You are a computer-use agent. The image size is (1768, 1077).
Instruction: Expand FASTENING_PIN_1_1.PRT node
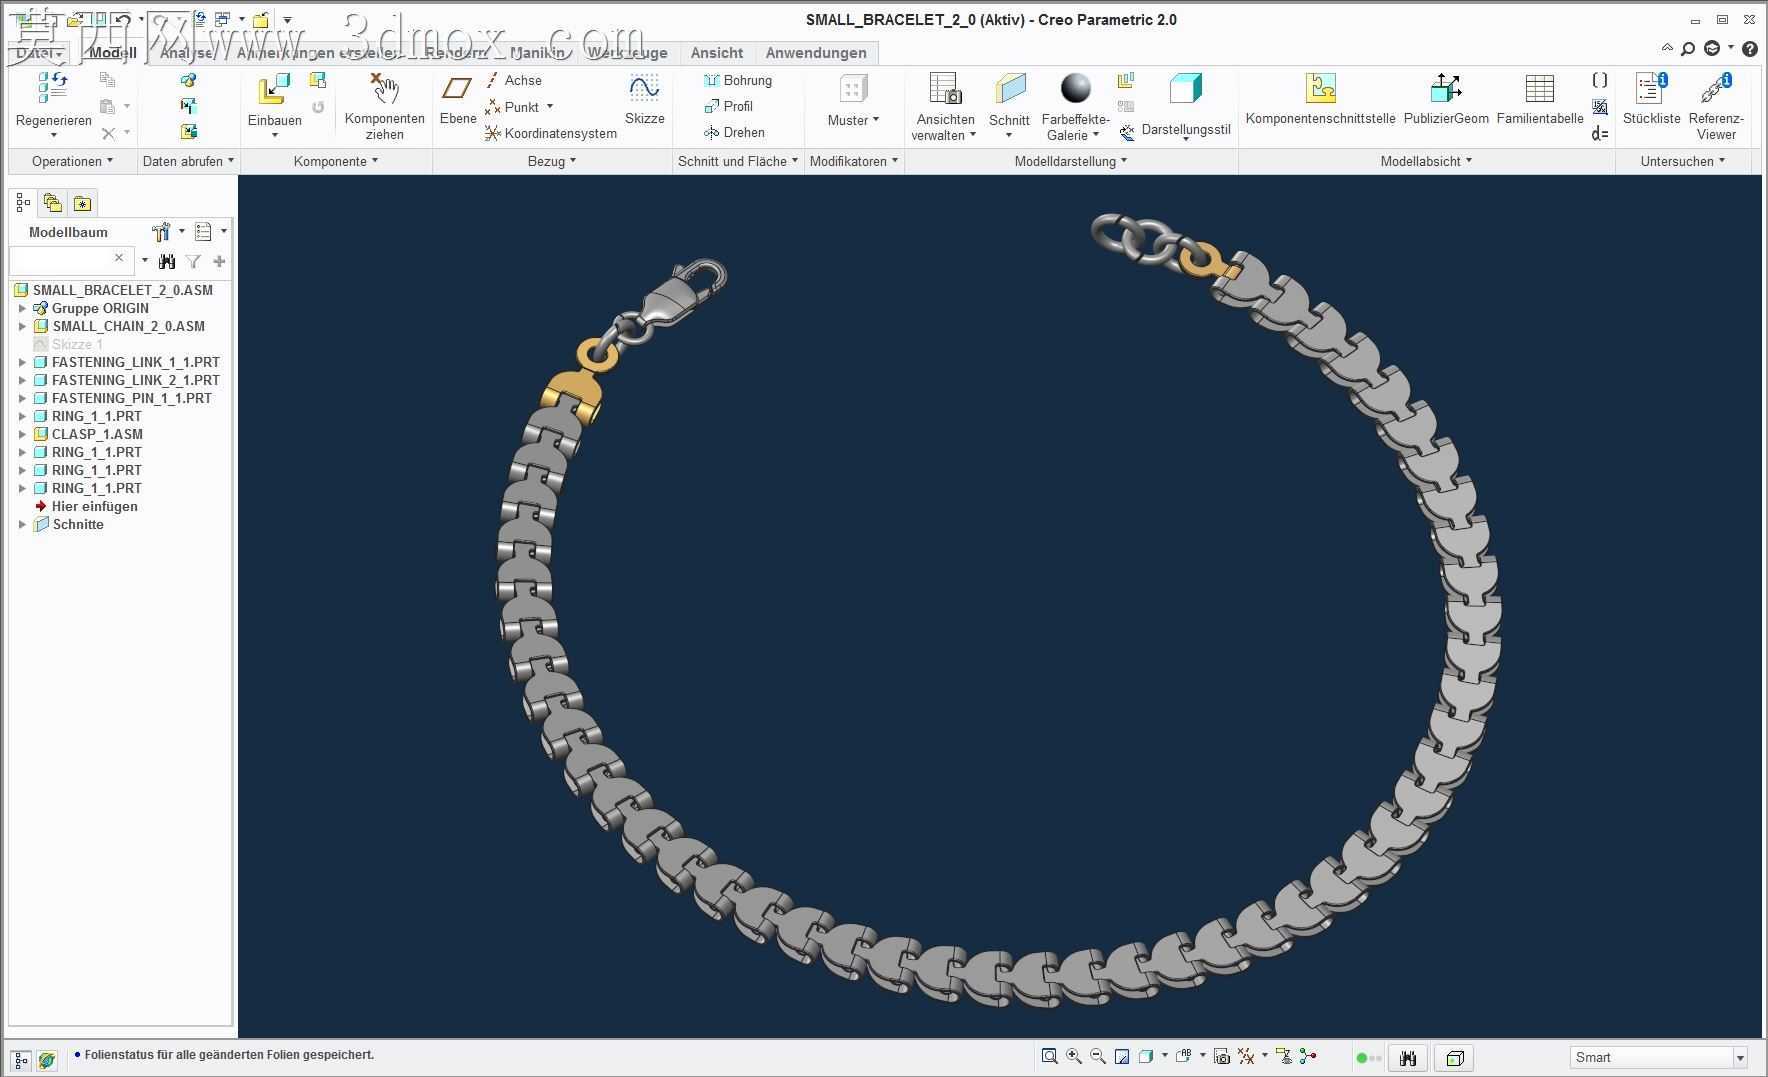pyautogui.click(x=22, y=398)
